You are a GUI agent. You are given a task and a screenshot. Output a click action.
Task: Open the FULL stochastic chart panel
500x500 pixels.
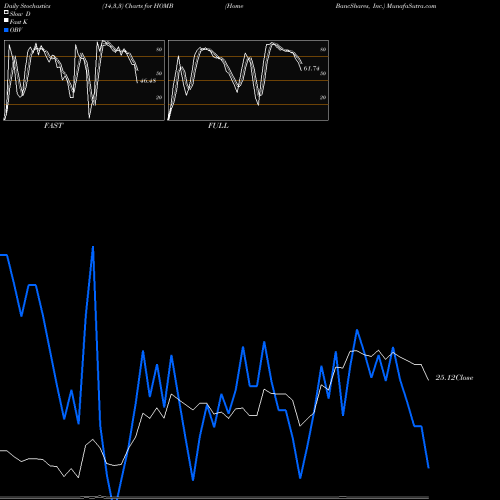(248, 80)
